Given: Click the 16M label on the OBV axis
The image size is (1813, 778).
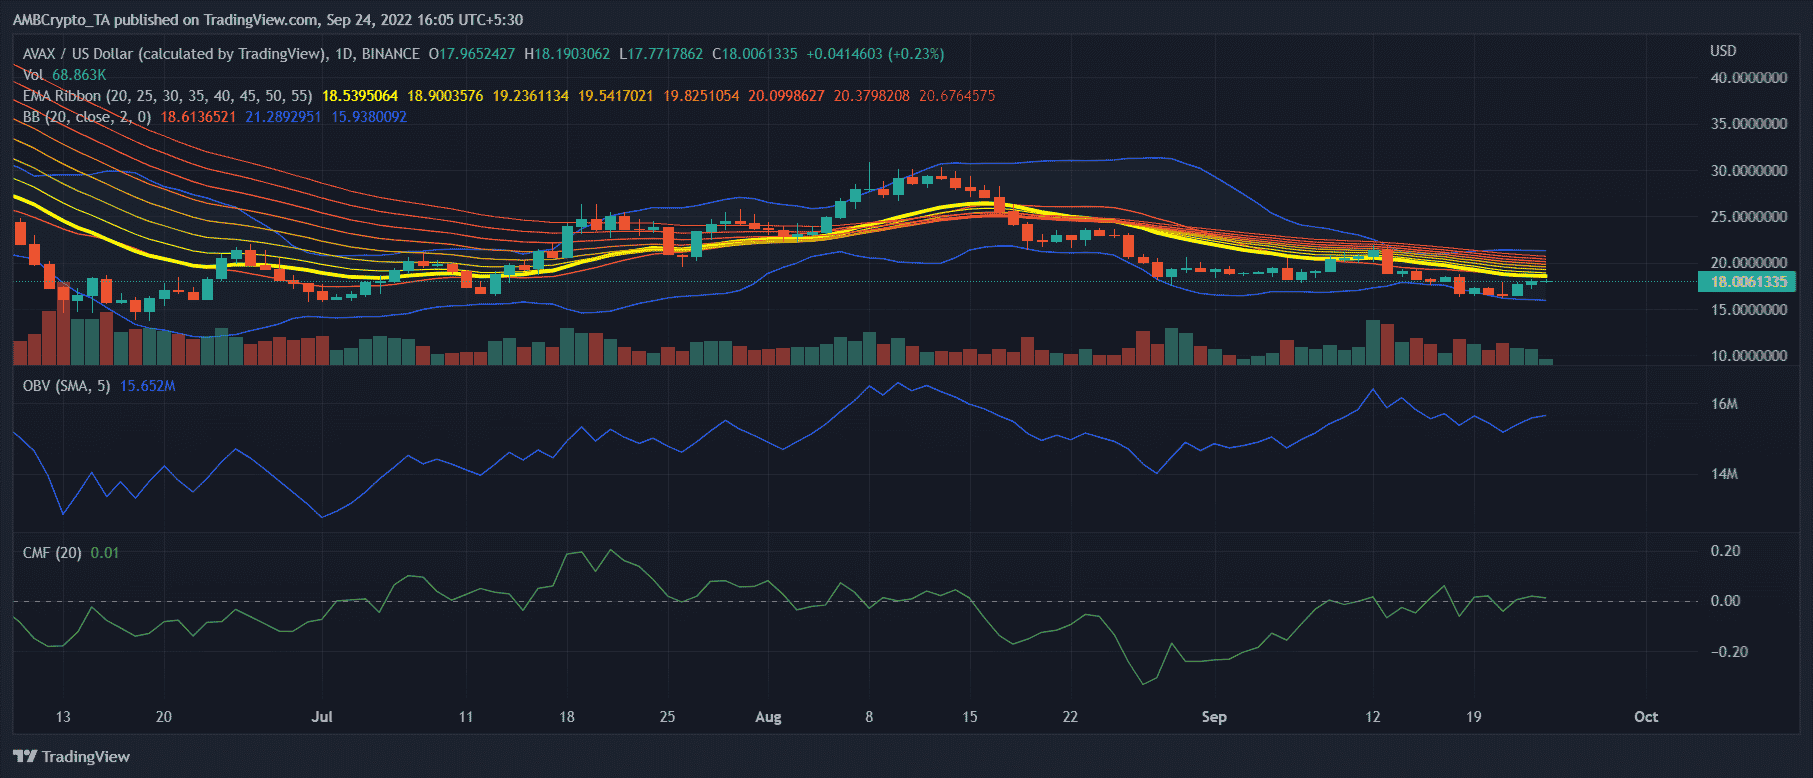Looking at the screenshot, I should click(x=1724, y=404).
